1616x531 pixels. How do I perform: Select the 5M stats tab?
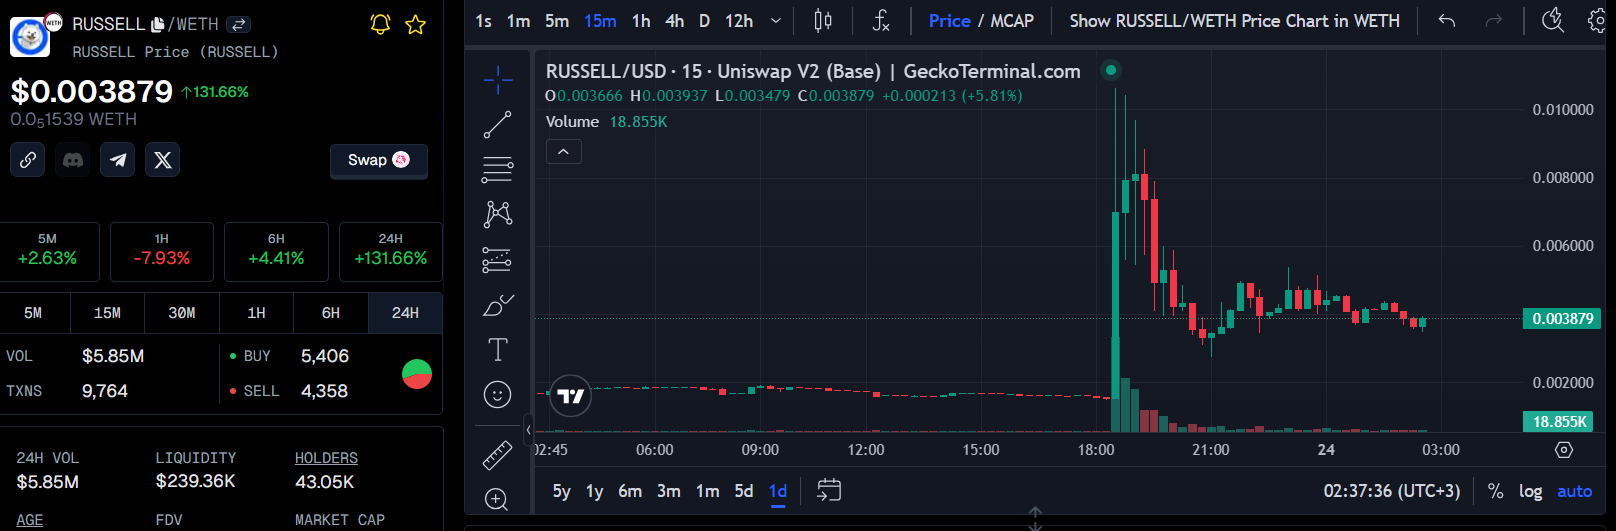(x=33, y=313)
